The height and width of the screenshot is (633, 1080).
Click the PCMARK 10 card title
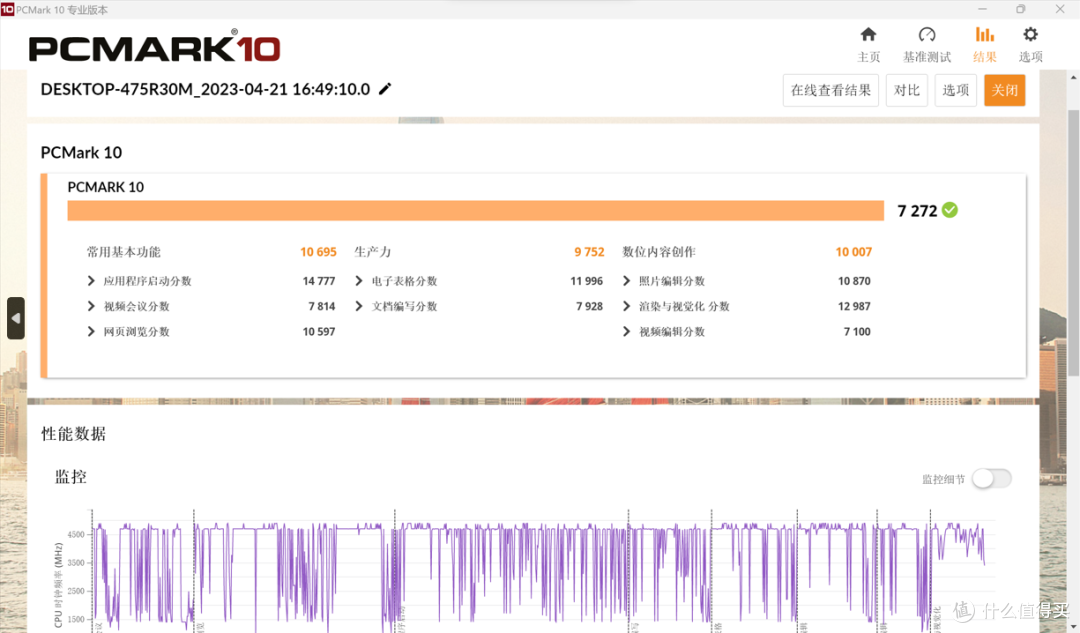tap(105, 187)
